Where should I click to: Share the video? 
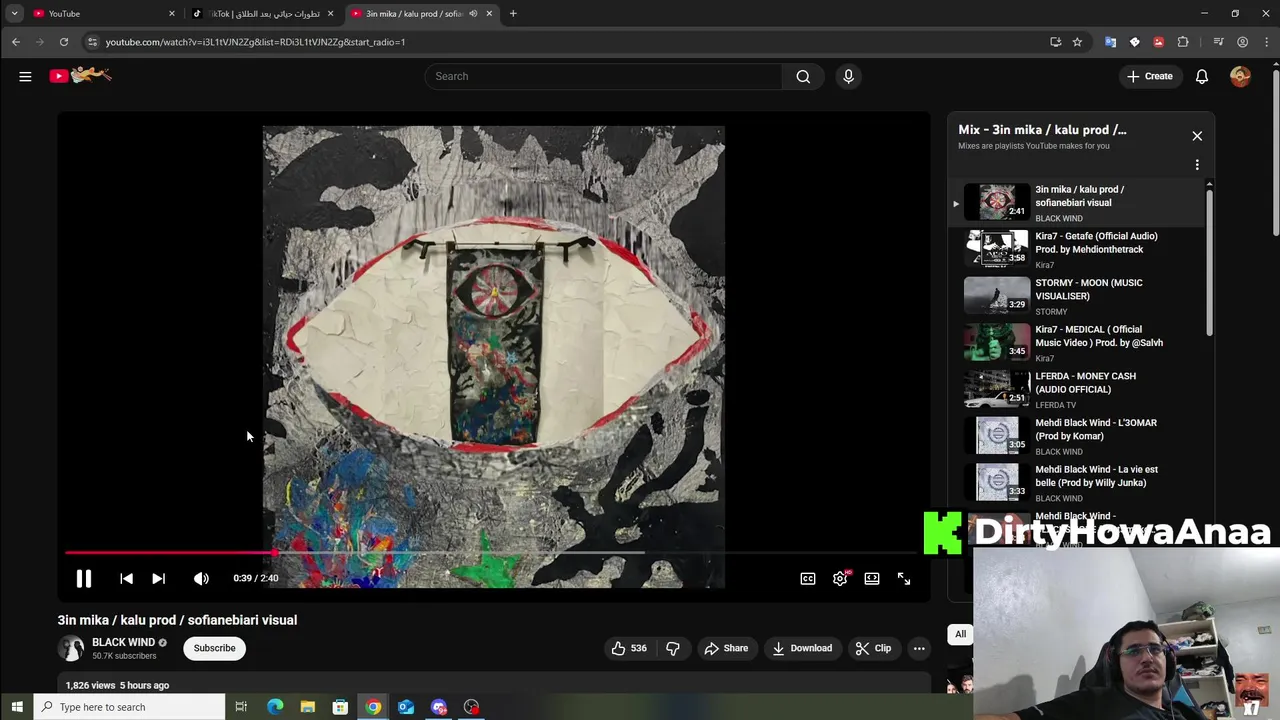[x=726, y=648]
